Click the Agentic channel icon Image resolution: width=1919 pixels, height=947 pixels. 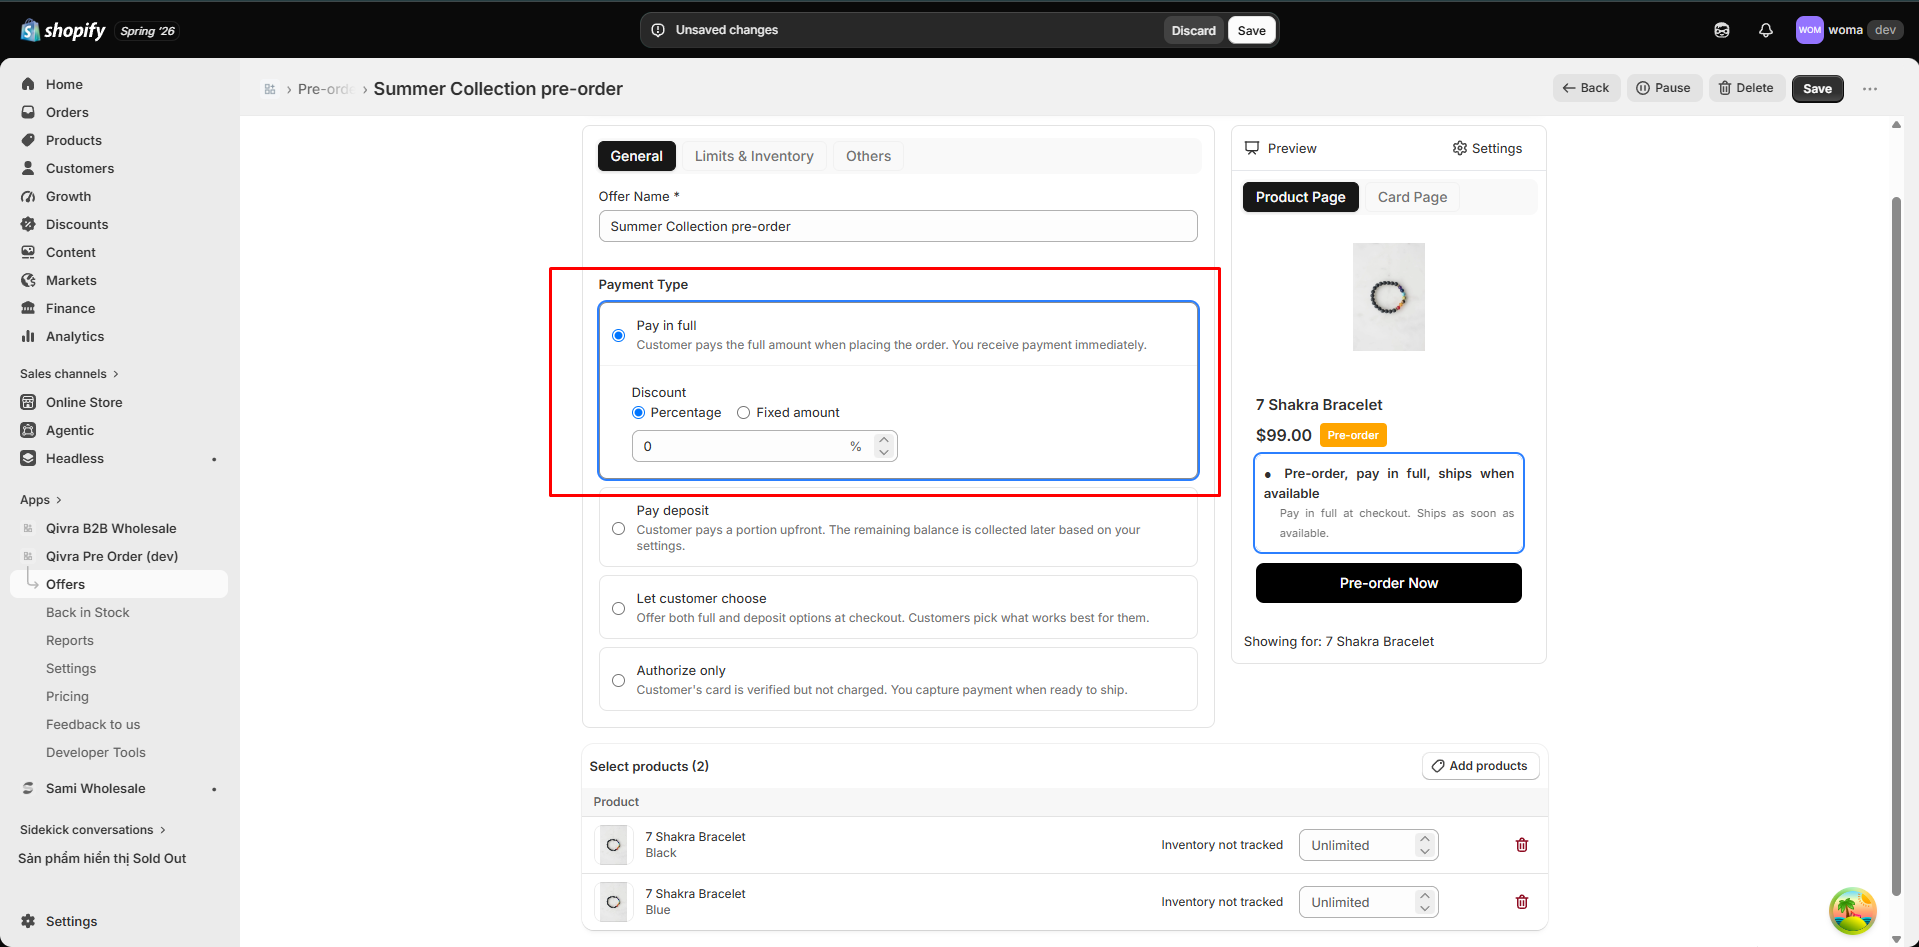[28, 430]
